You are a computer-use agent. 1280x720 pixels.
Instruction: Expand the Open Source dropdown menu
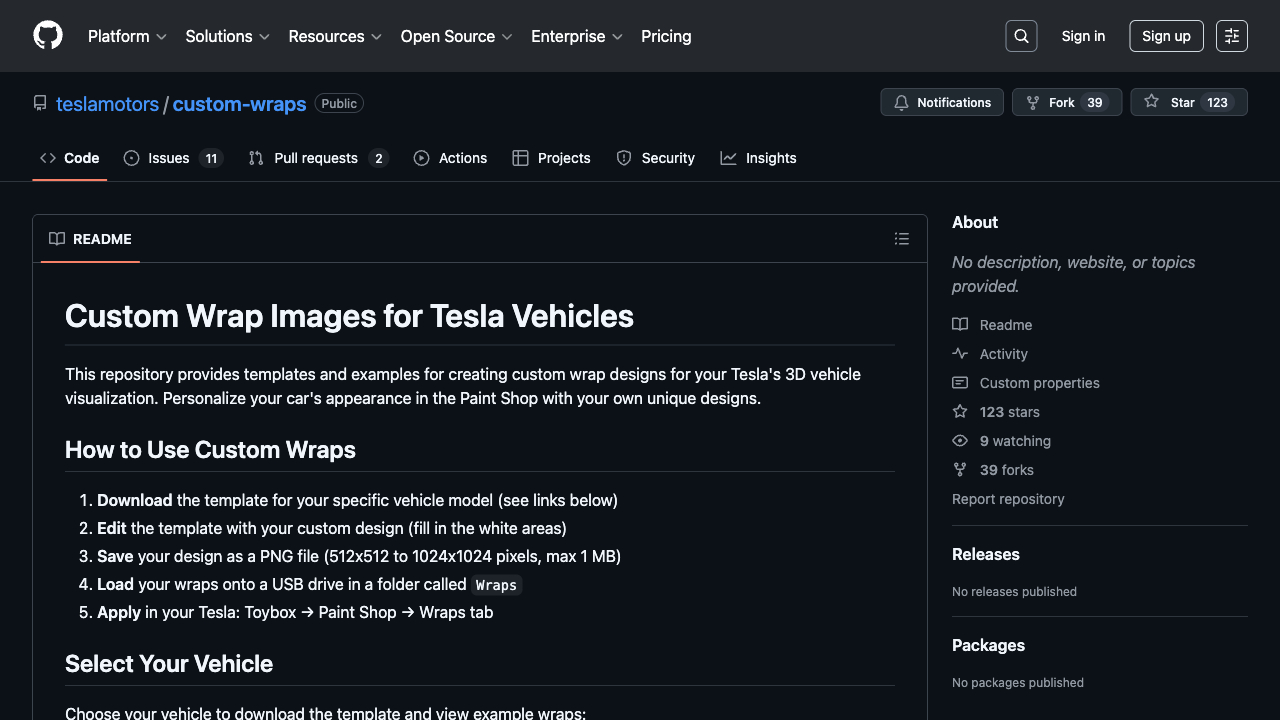click(x=456, y=36)
